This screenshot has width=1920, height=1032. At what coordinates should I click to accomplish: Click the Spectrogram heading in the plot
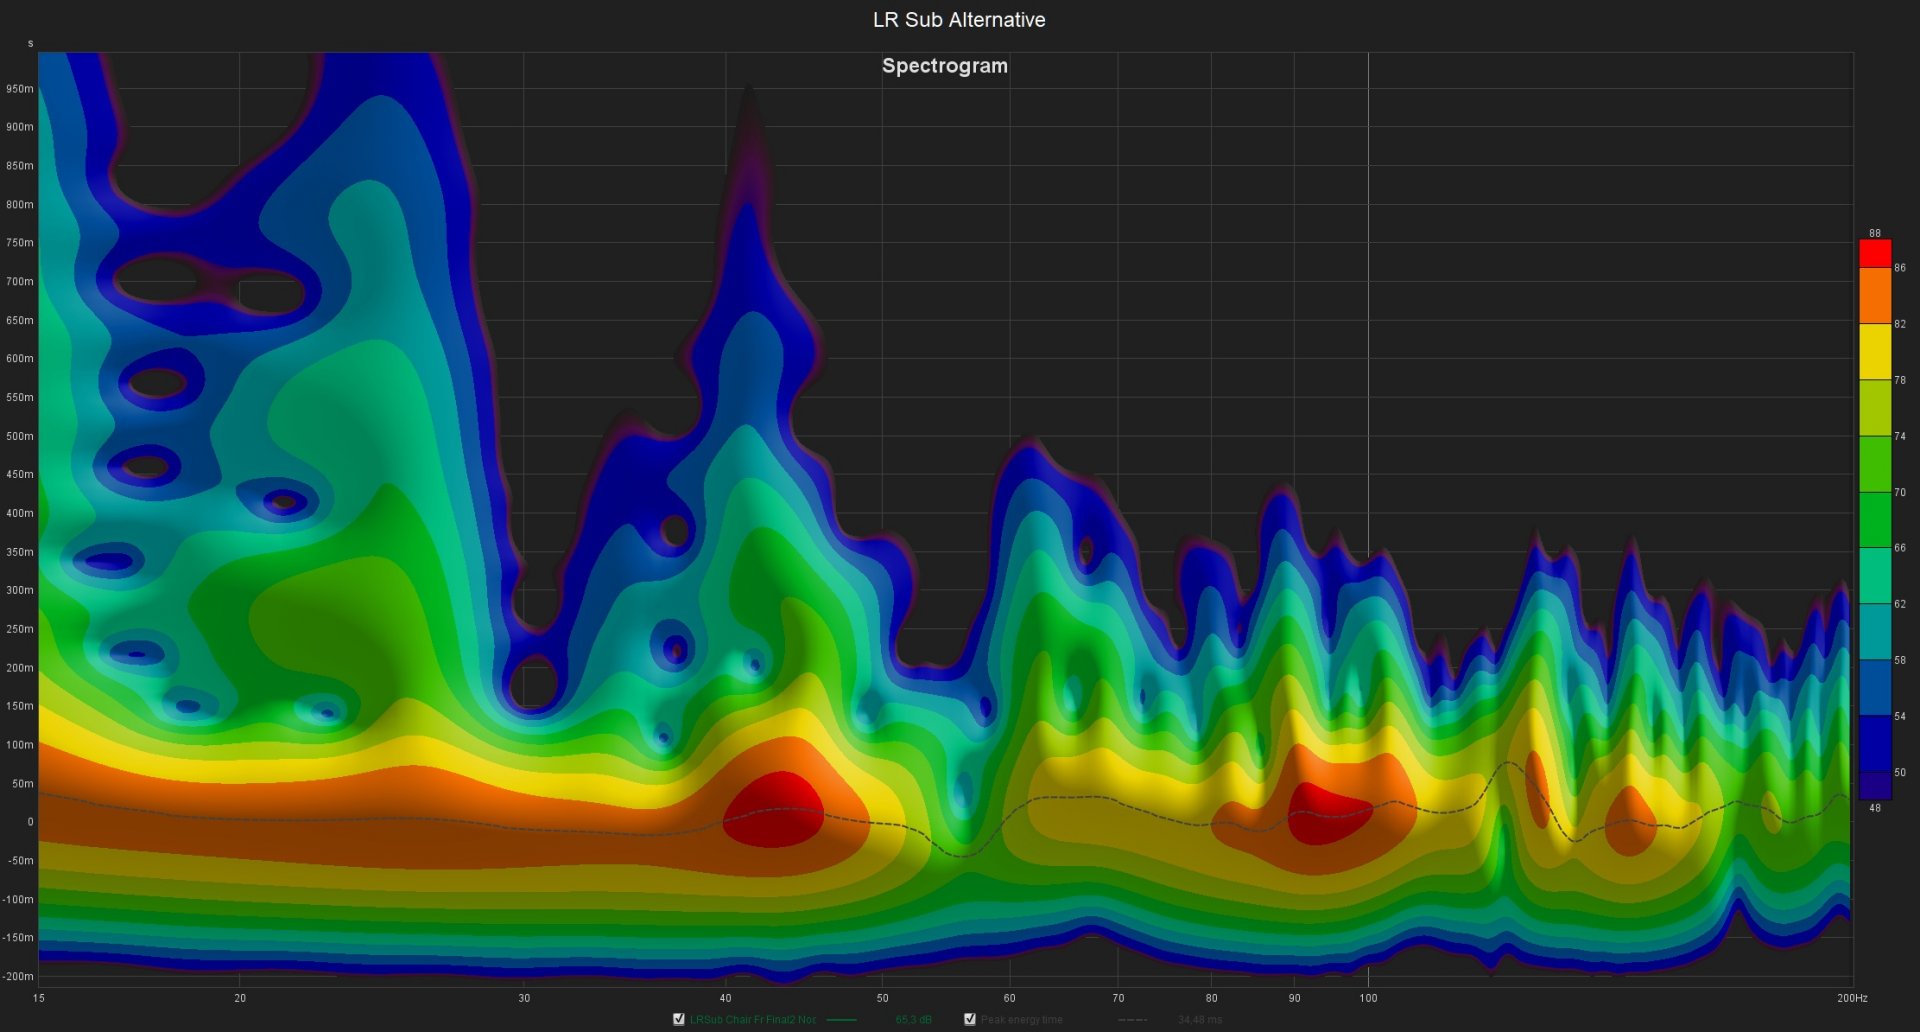tap(944, 66)
